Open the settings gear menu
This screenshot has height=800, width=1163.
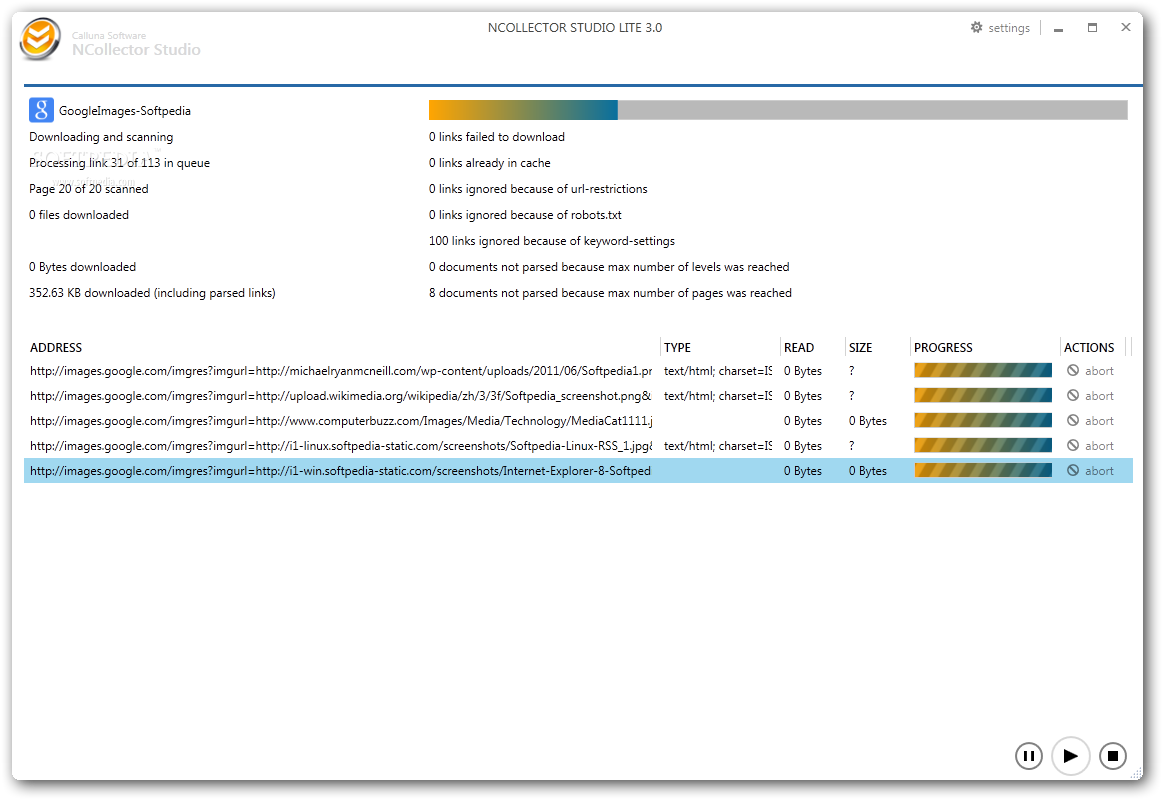point(1000,28)
